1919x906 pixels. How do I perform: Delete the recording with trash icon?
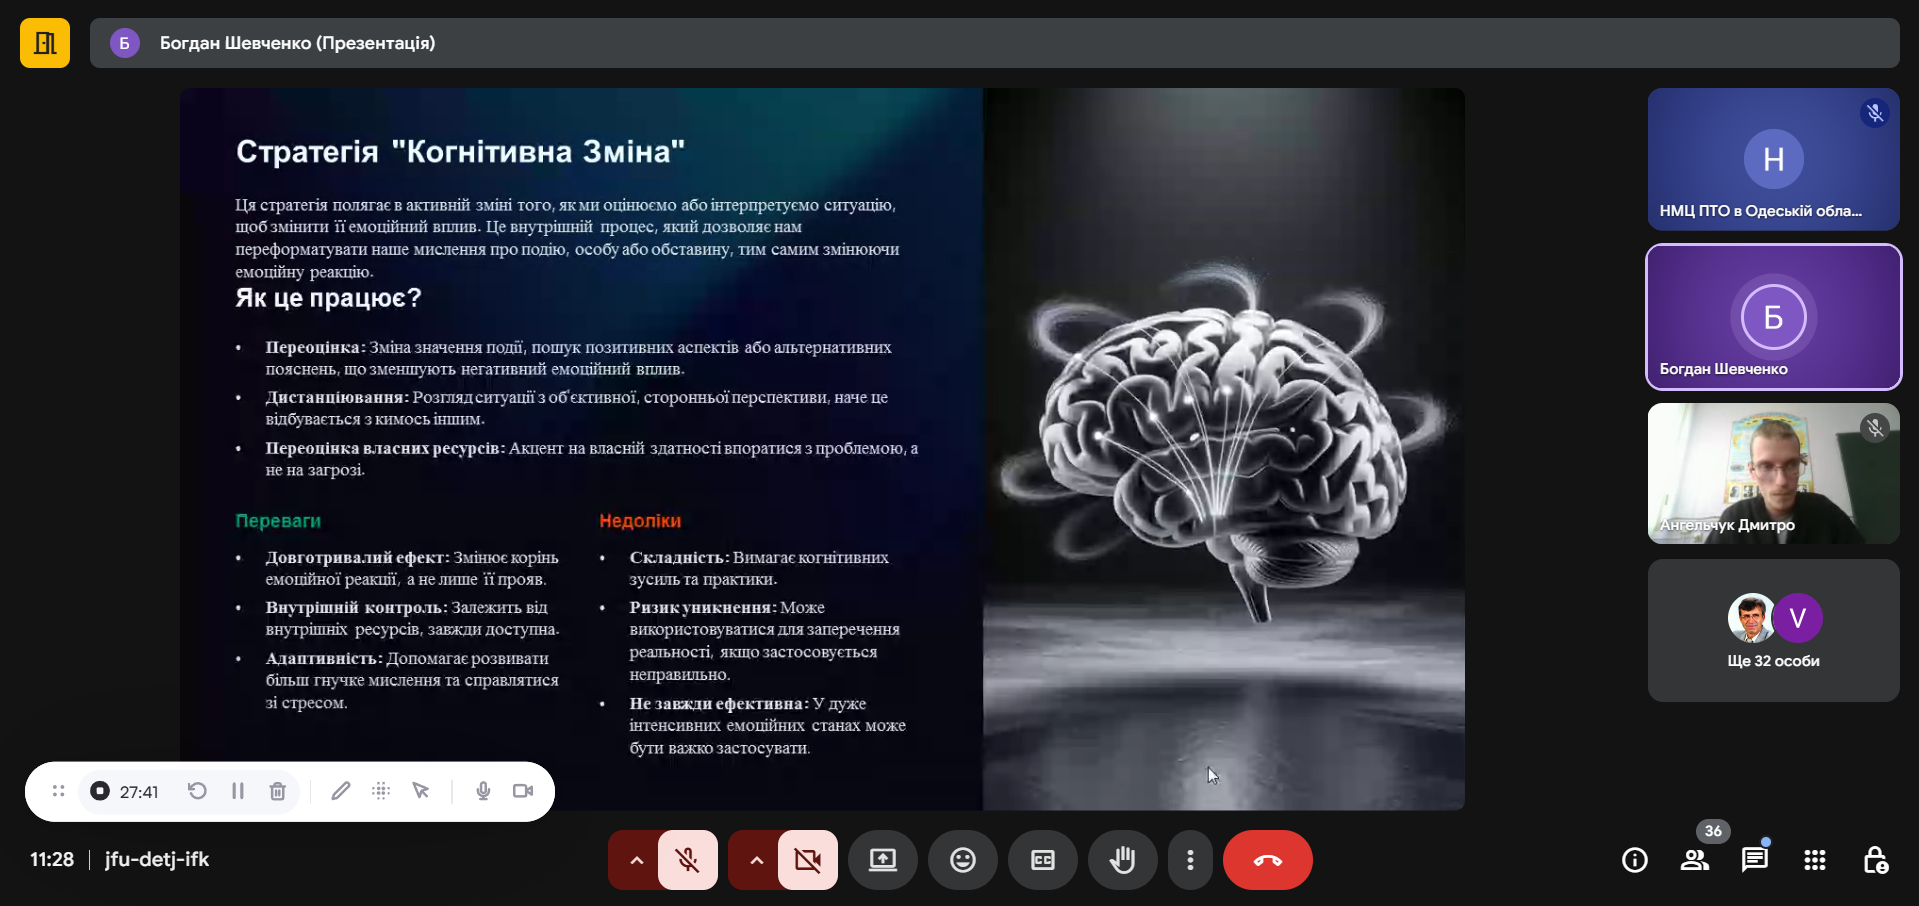click(x=278, y=791)
